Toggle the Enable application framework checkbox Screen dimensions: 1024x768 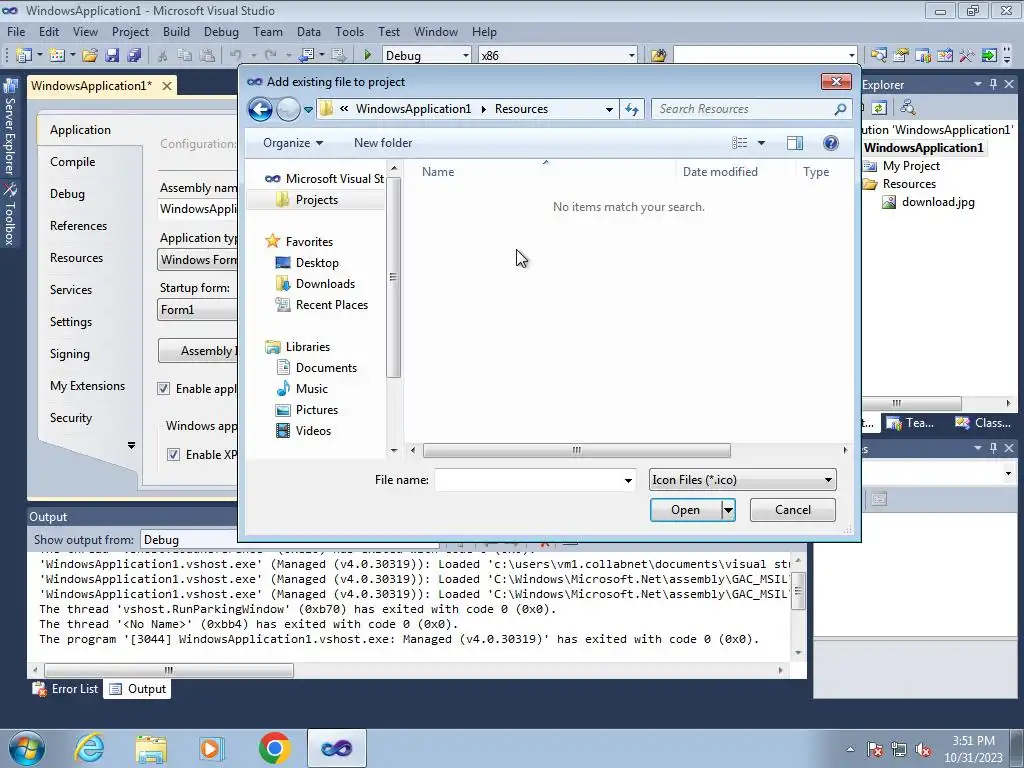[x=163, y=389]
